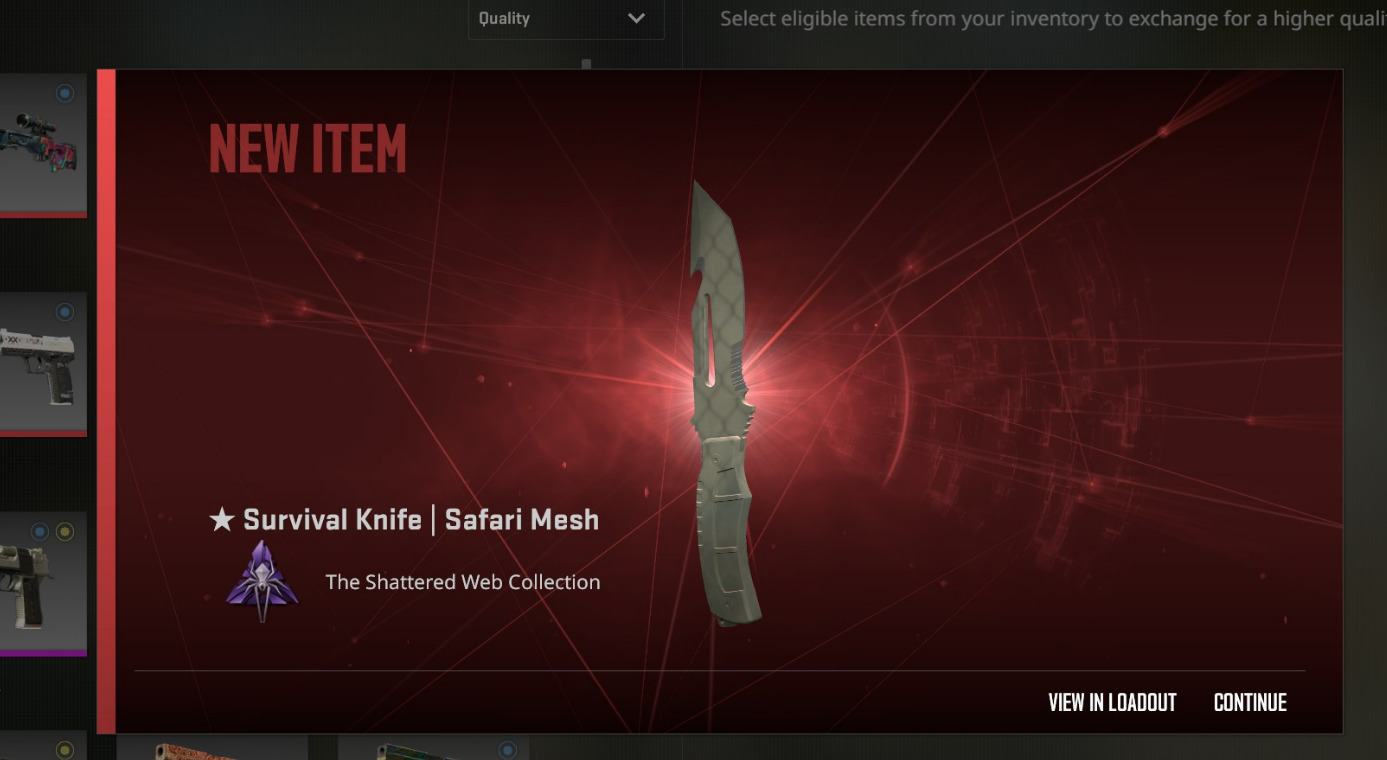Toggle yellow circle on bottom-left tile
The width and height of the screenshot is (1387, 760).
[x=65, y=749]
